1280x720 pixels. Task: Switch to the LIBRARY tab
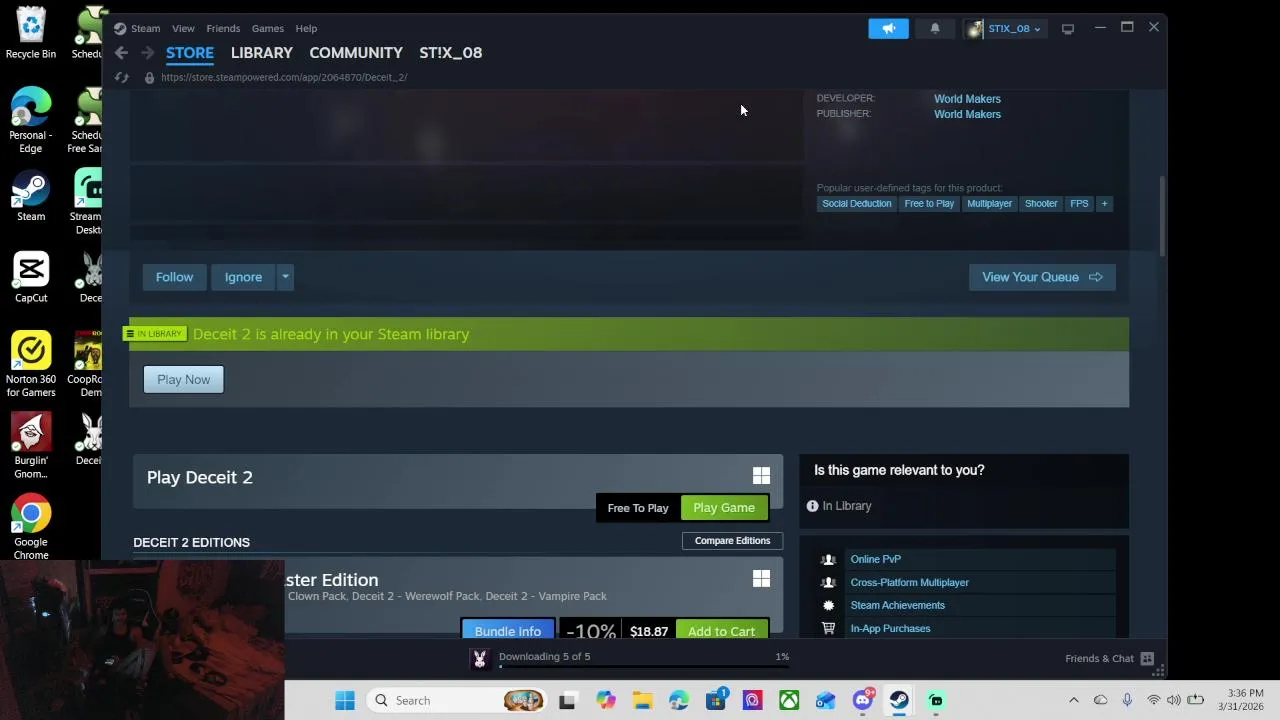tap(262, 53)
